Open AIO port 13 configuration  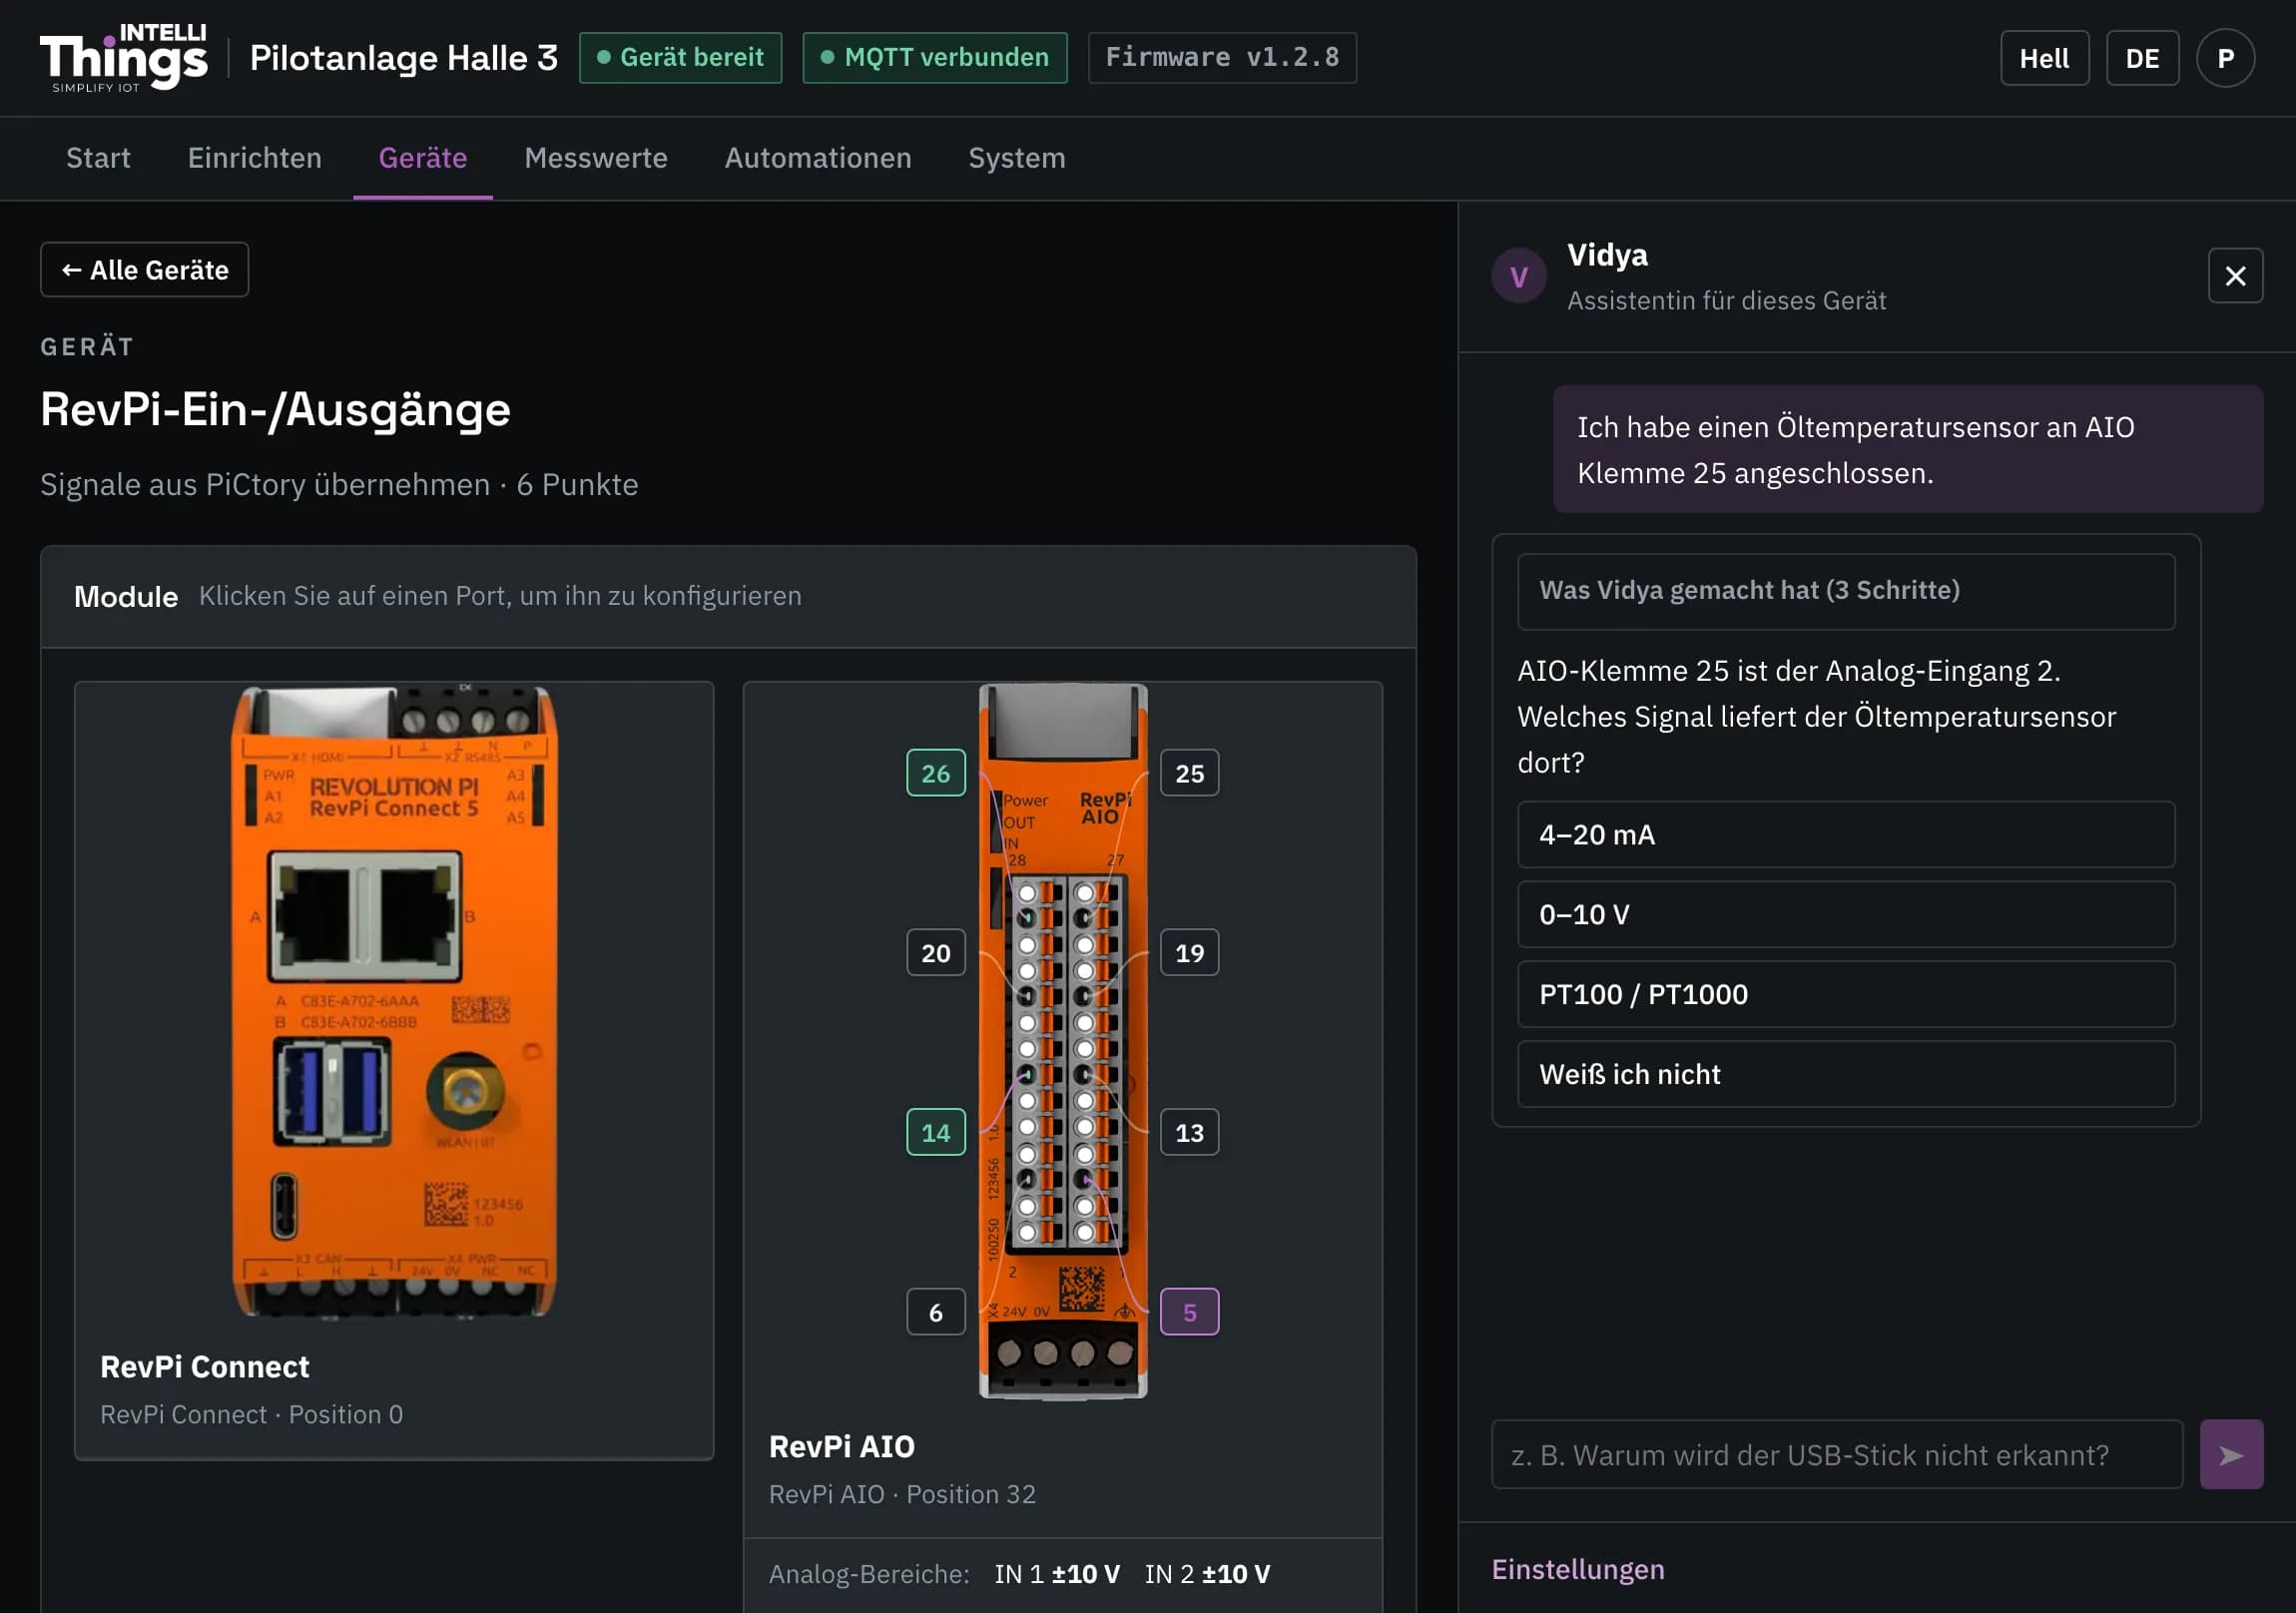[1189, 1132]
